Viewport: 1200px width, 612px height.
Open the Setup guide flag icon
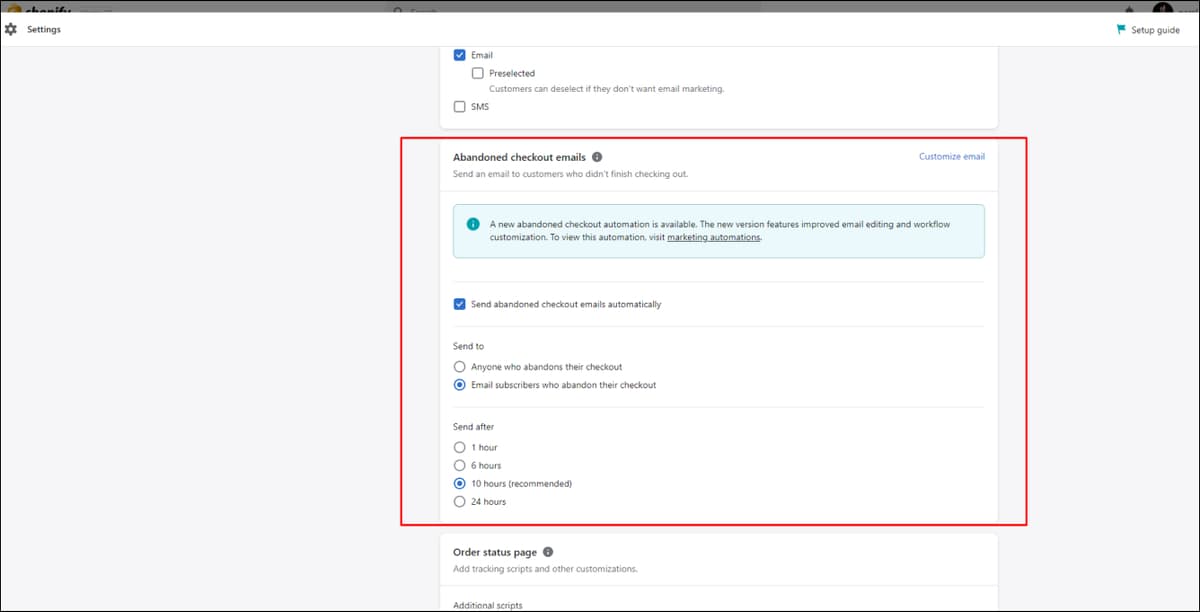click(1121, 29)
